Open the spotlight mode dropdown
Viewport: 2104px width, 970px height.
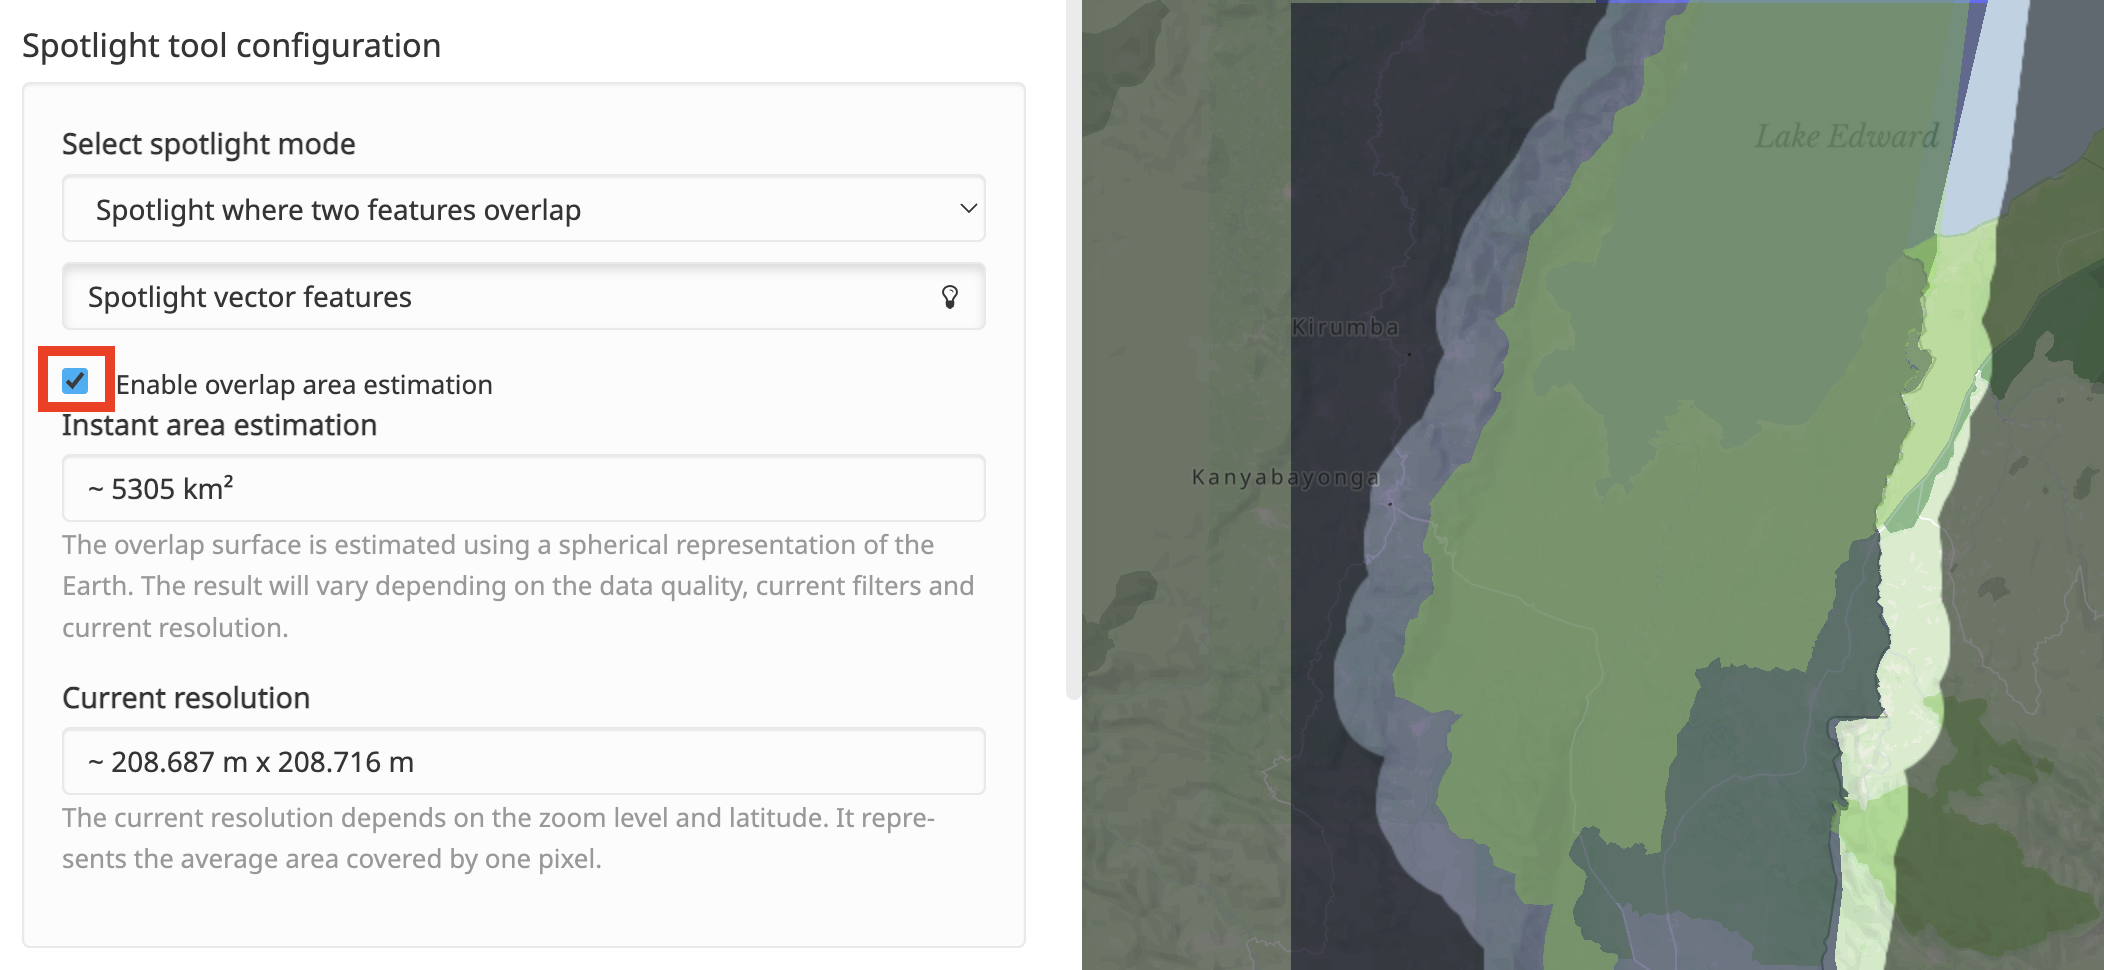523,209
